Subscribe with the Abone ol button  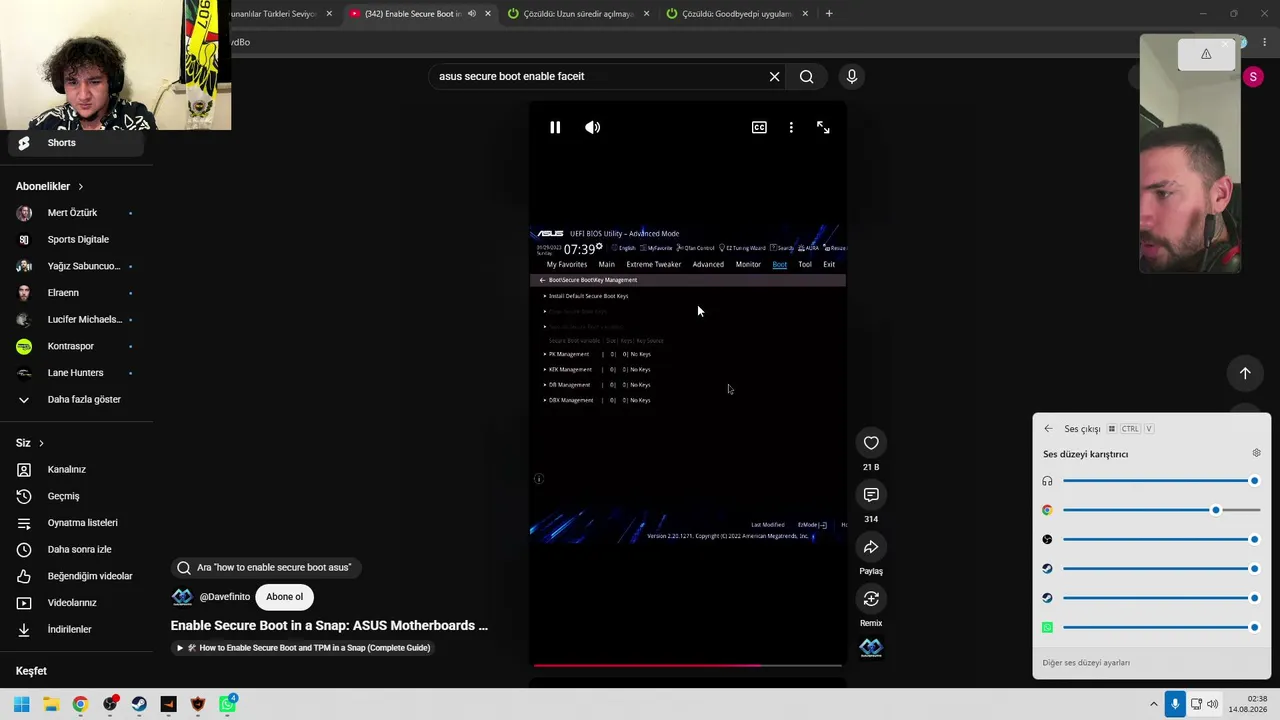click(284, 597)
